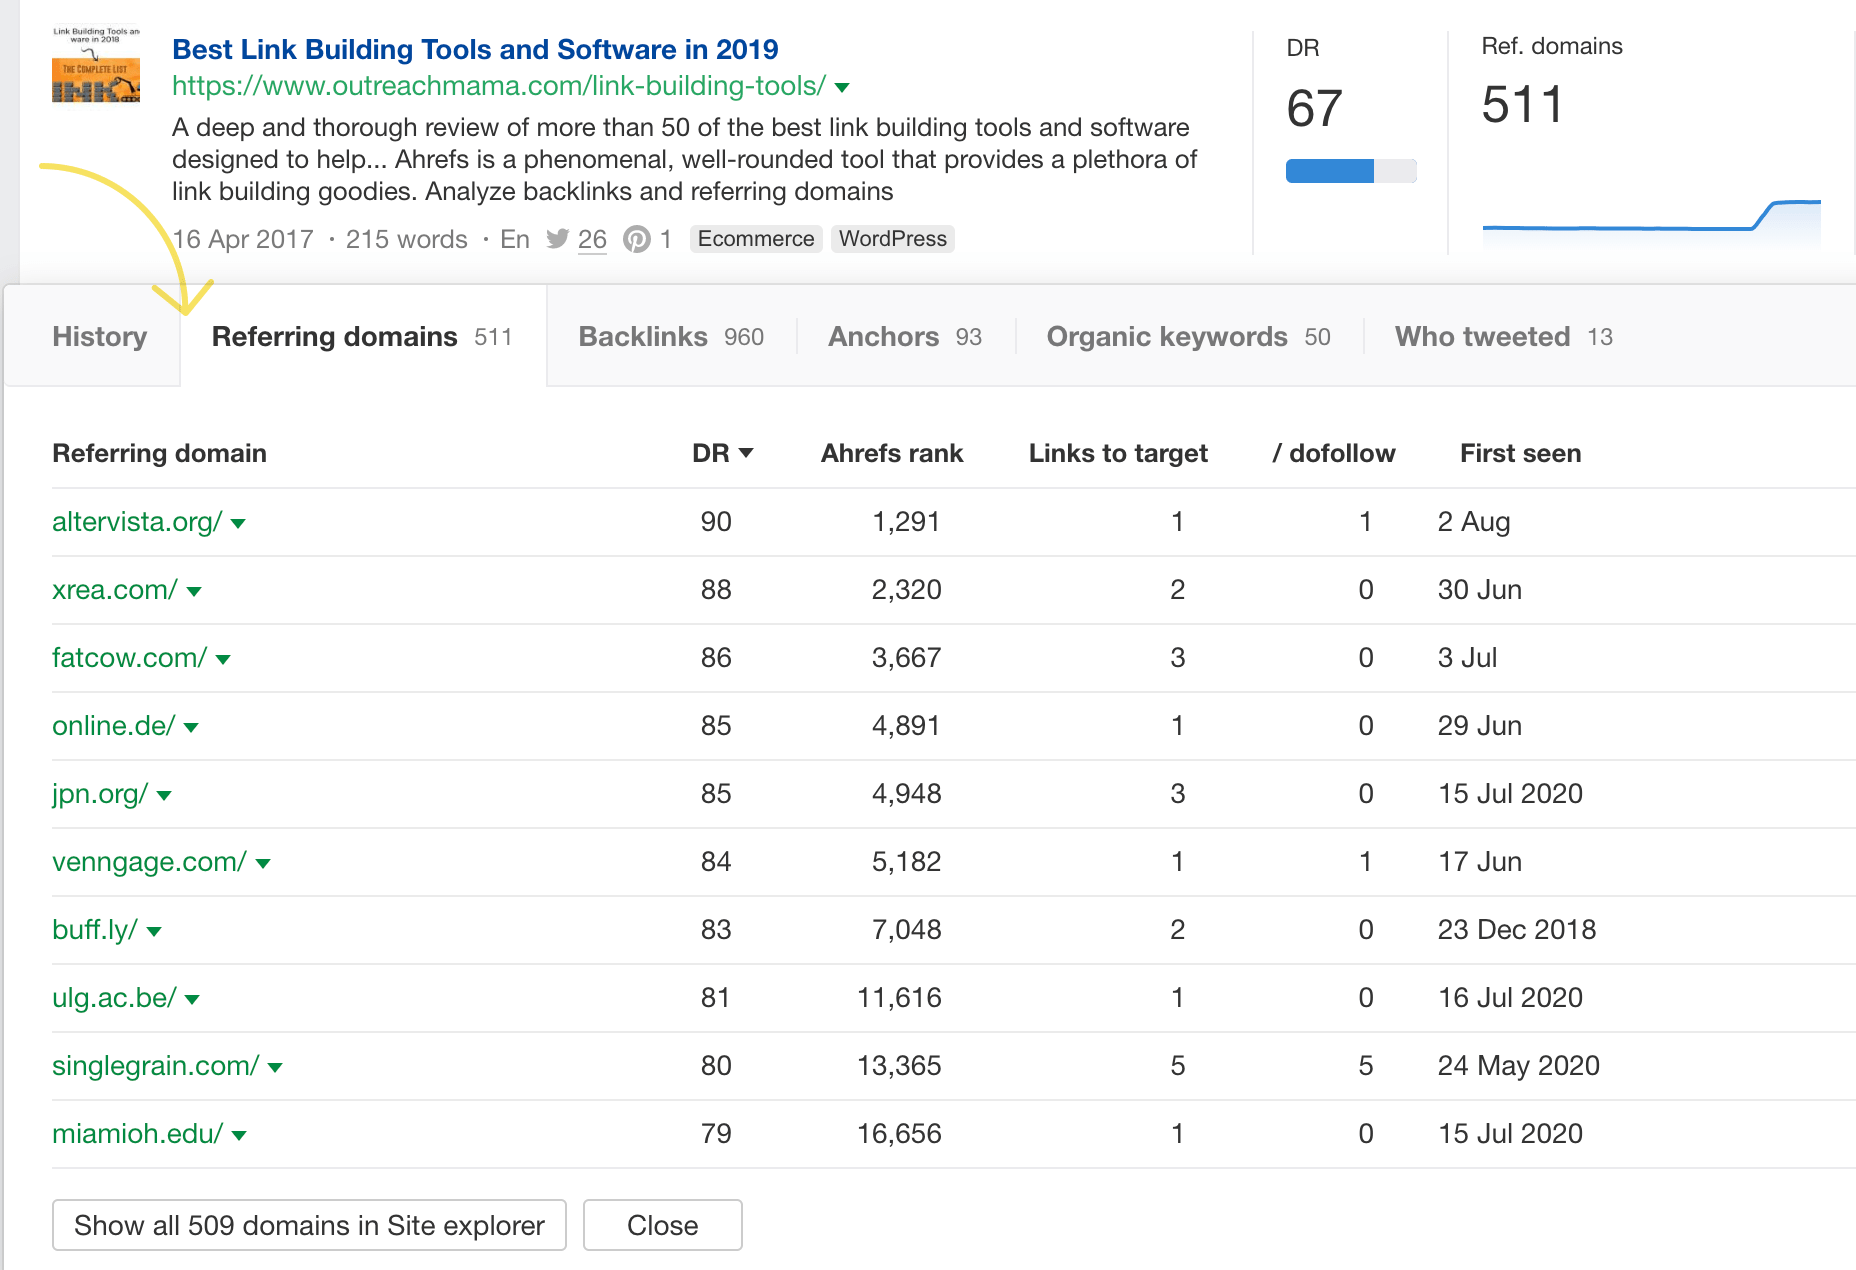Expand the xrea.com domain dropdown arrow

(x=194, y=591)
